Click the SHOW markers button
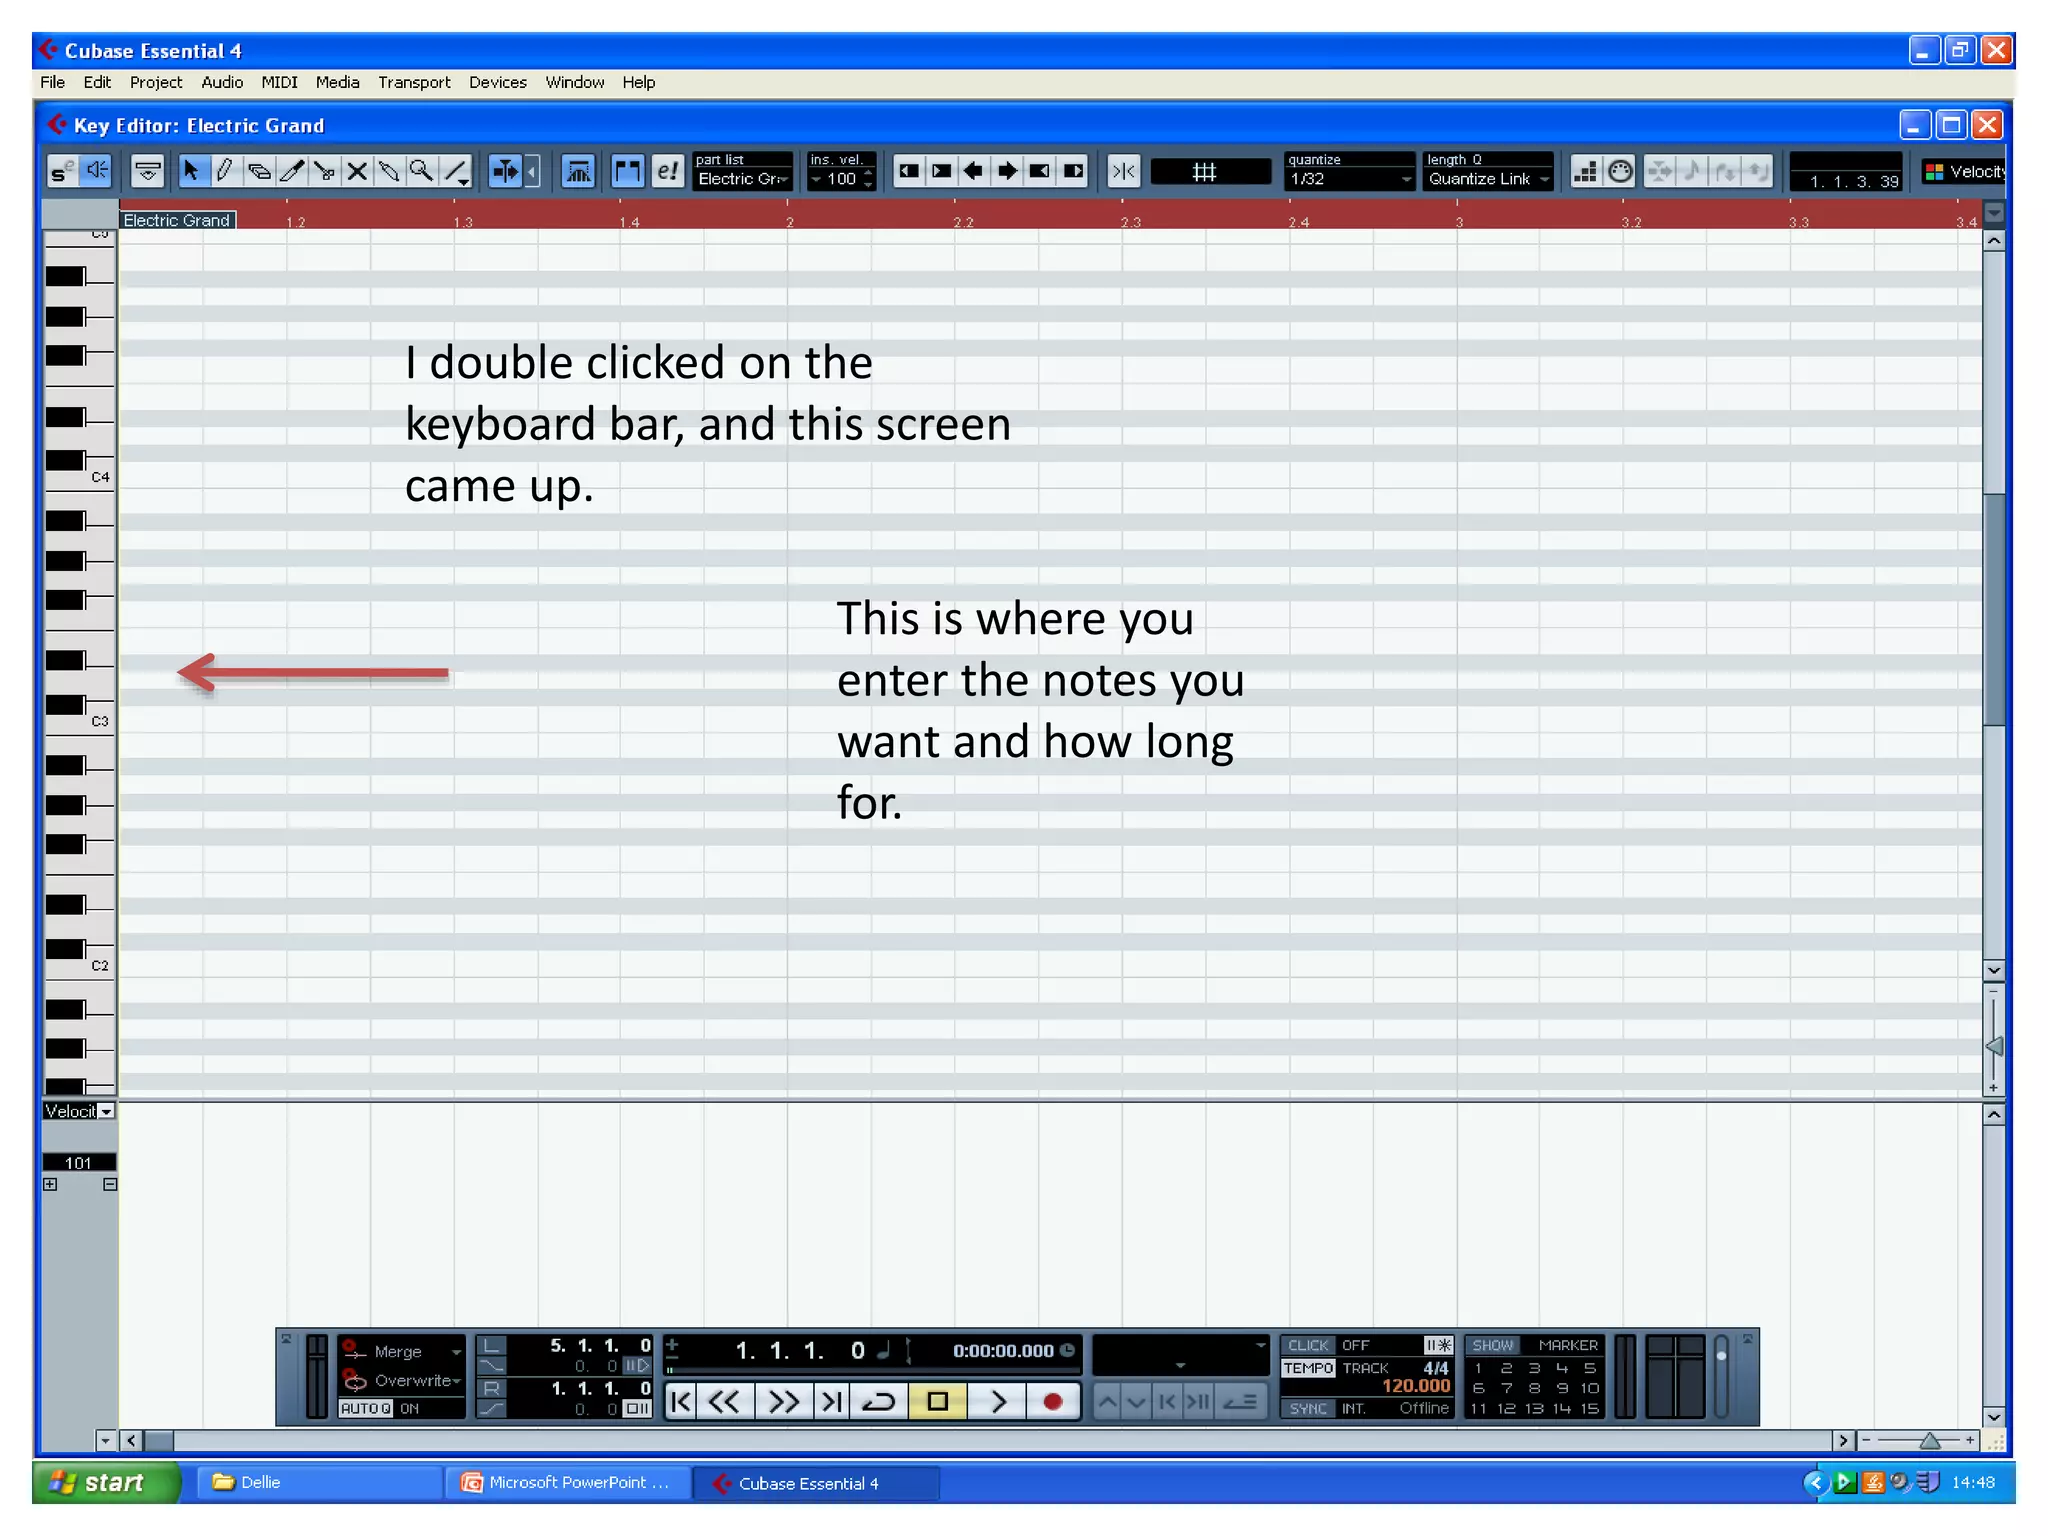The width and height of the screenshot is (2048, 1536). (1492, 1345)
